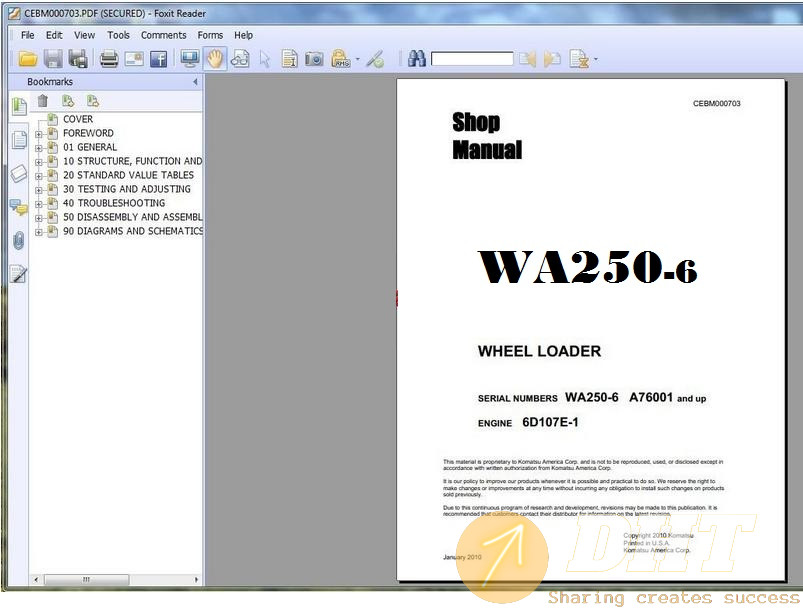Click the RMS protection lock icon
The image size is (803, 610).
[341, 58]
